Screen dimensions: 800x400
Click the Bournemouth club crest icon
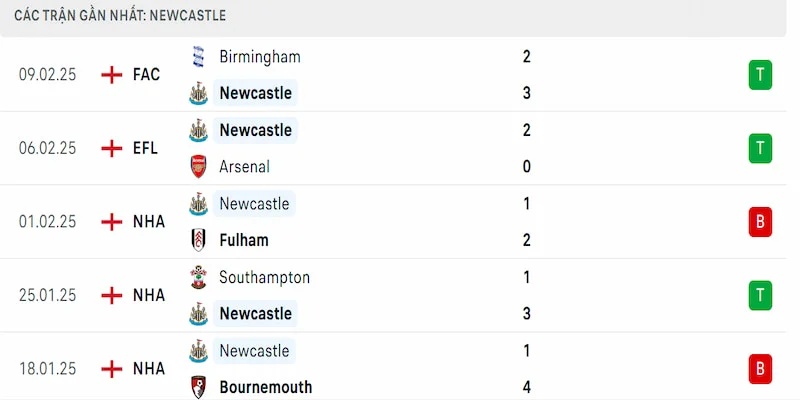coord(198,387)
